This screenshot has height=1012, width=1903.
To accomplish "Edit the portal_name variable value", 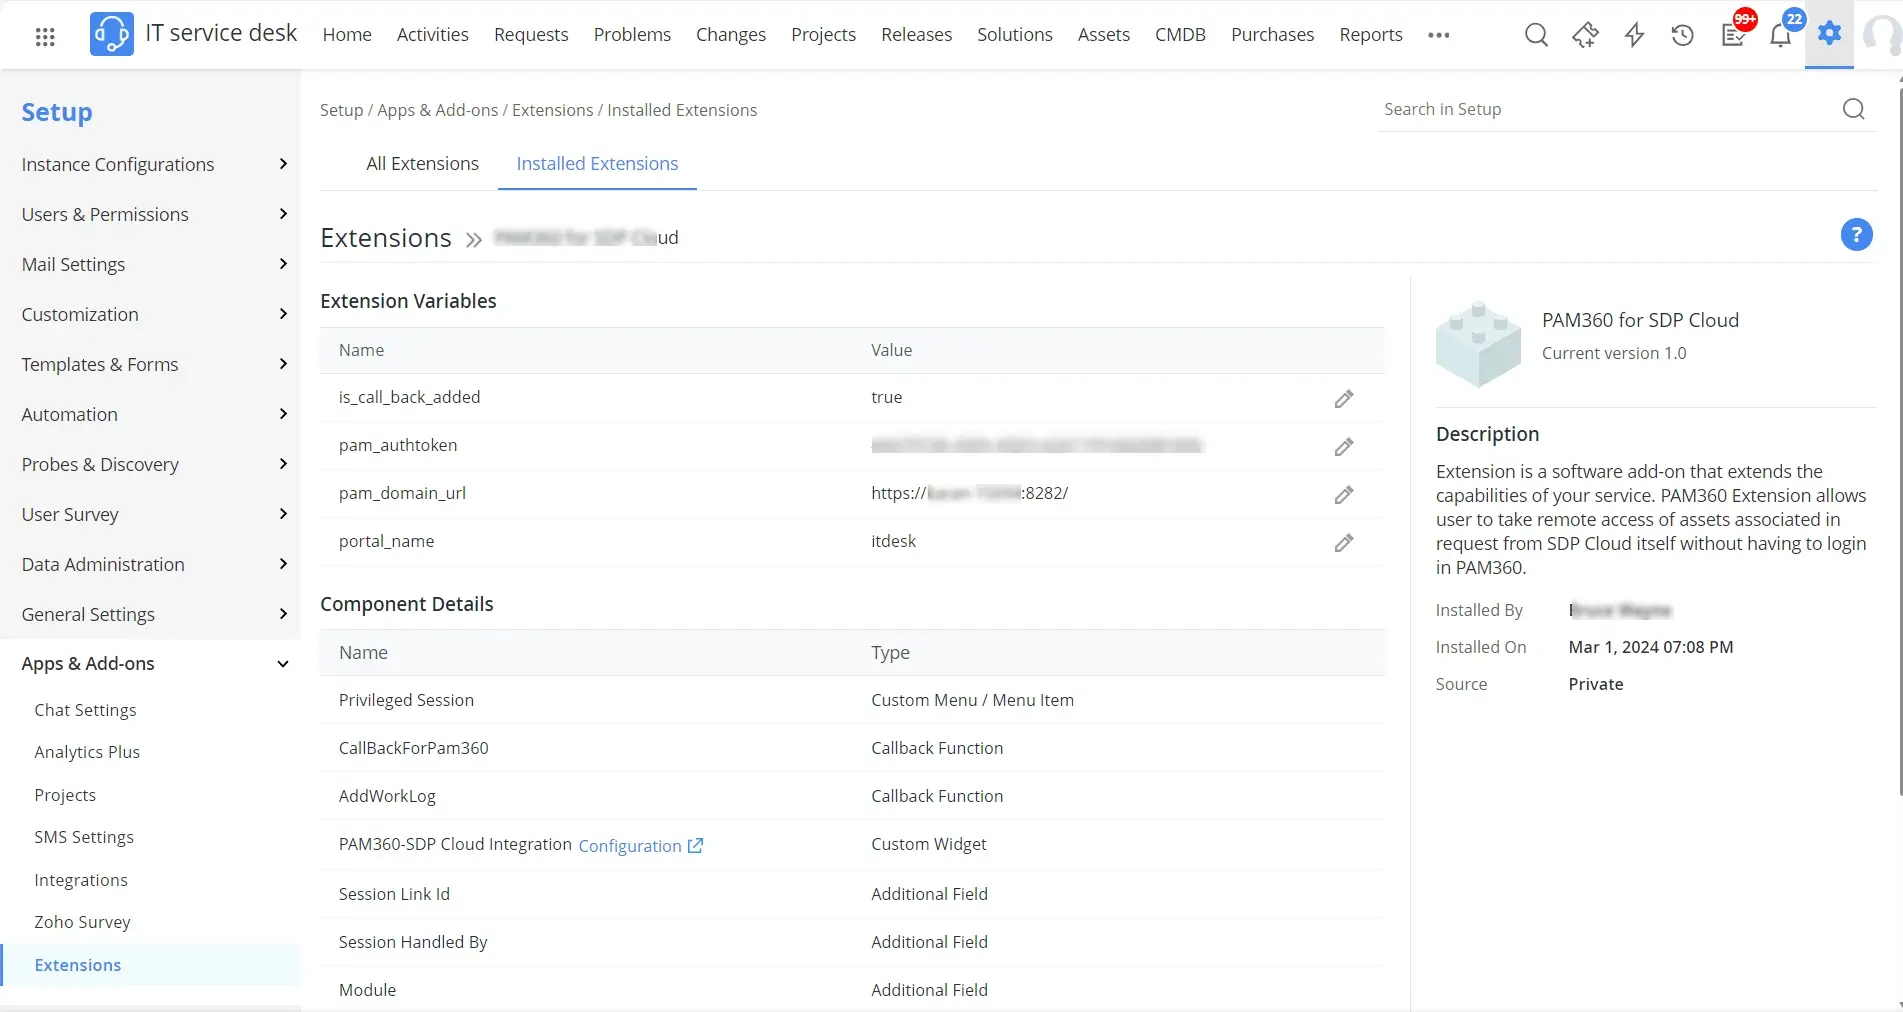I will (1343, 543).
